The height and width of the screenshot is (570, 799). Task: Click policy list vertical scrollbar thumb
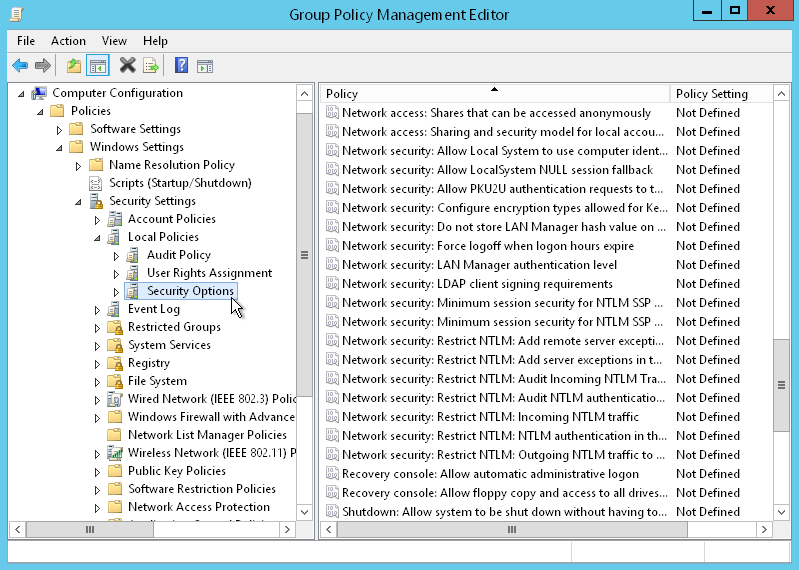782,386
